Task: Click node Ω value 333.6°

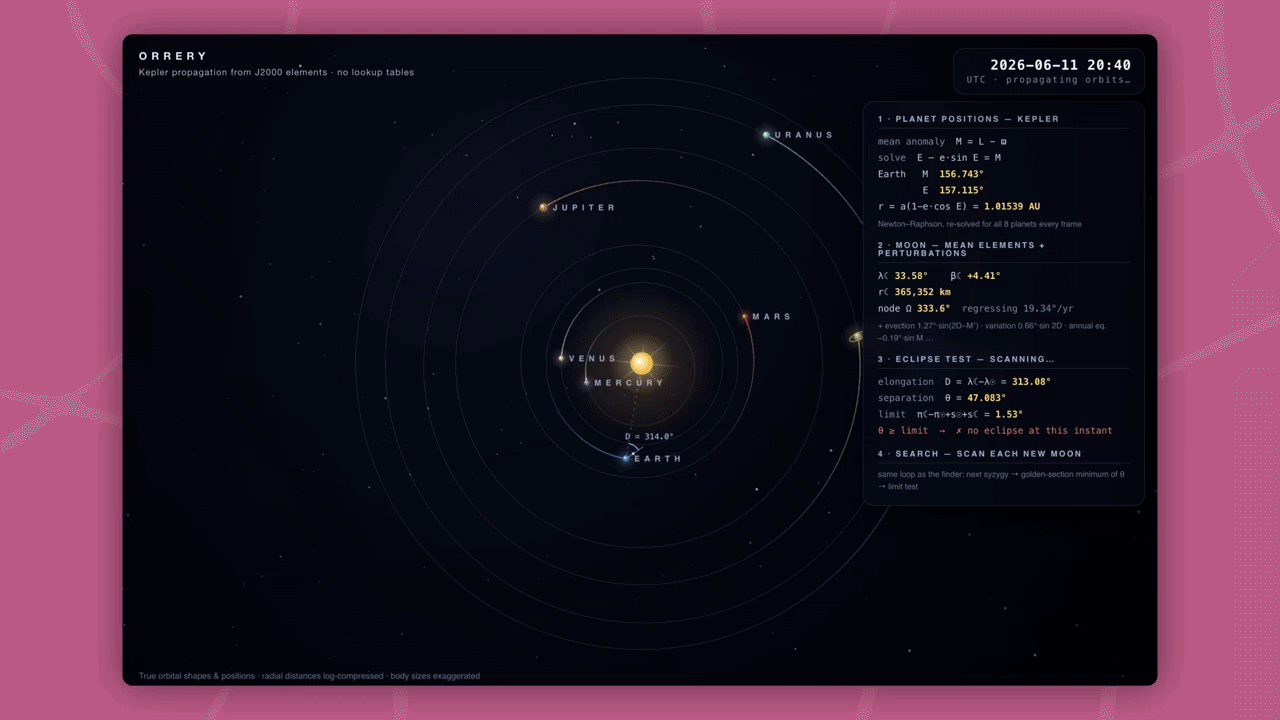Action: (933, 309)
